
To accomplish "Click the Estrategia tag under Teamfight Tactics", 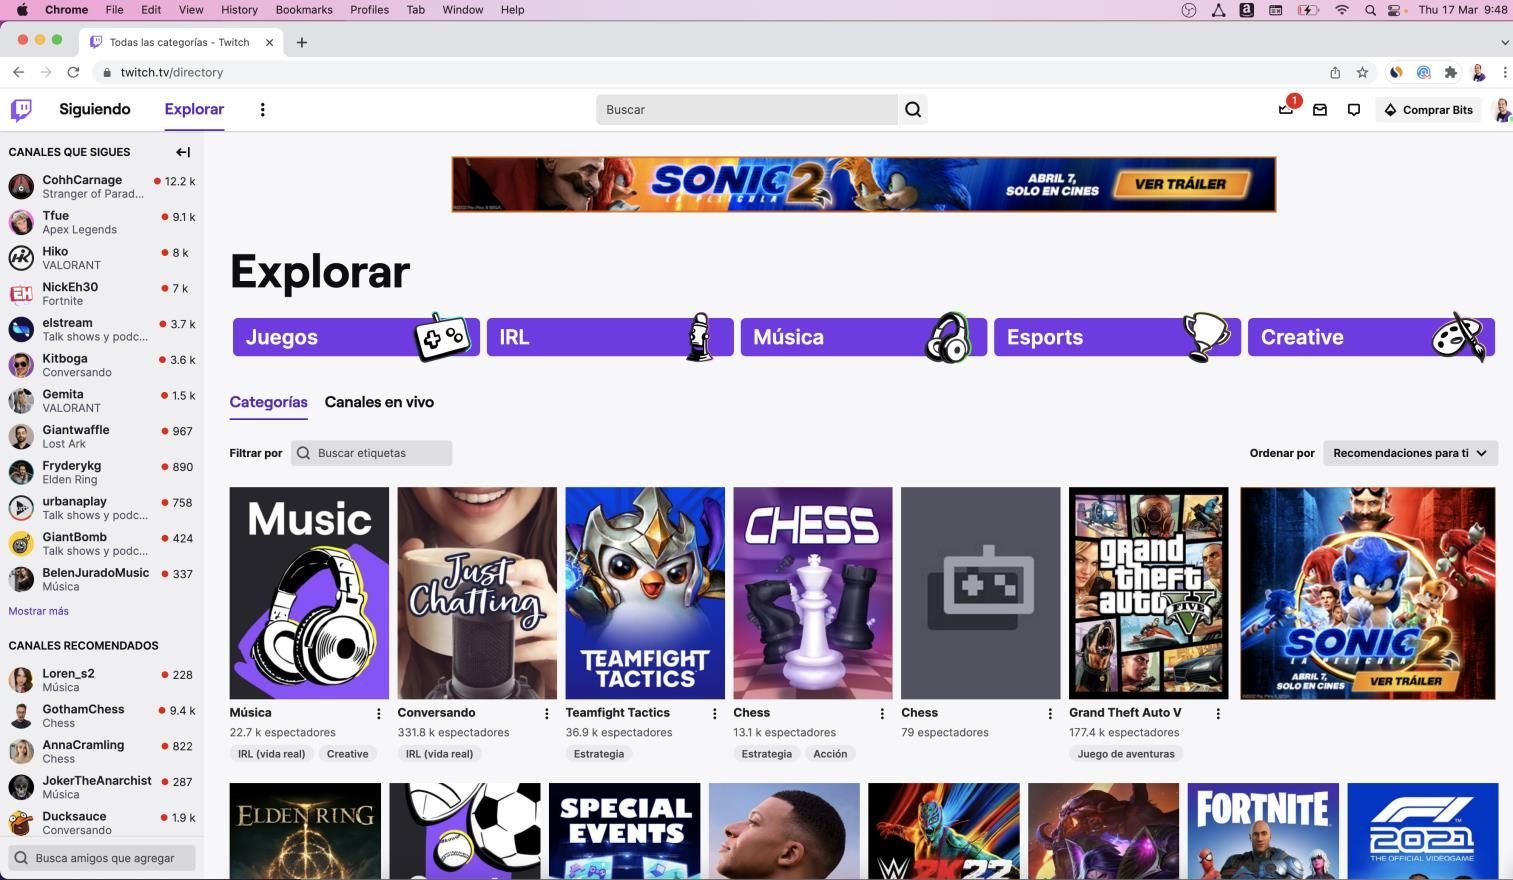I will [599, 754].
